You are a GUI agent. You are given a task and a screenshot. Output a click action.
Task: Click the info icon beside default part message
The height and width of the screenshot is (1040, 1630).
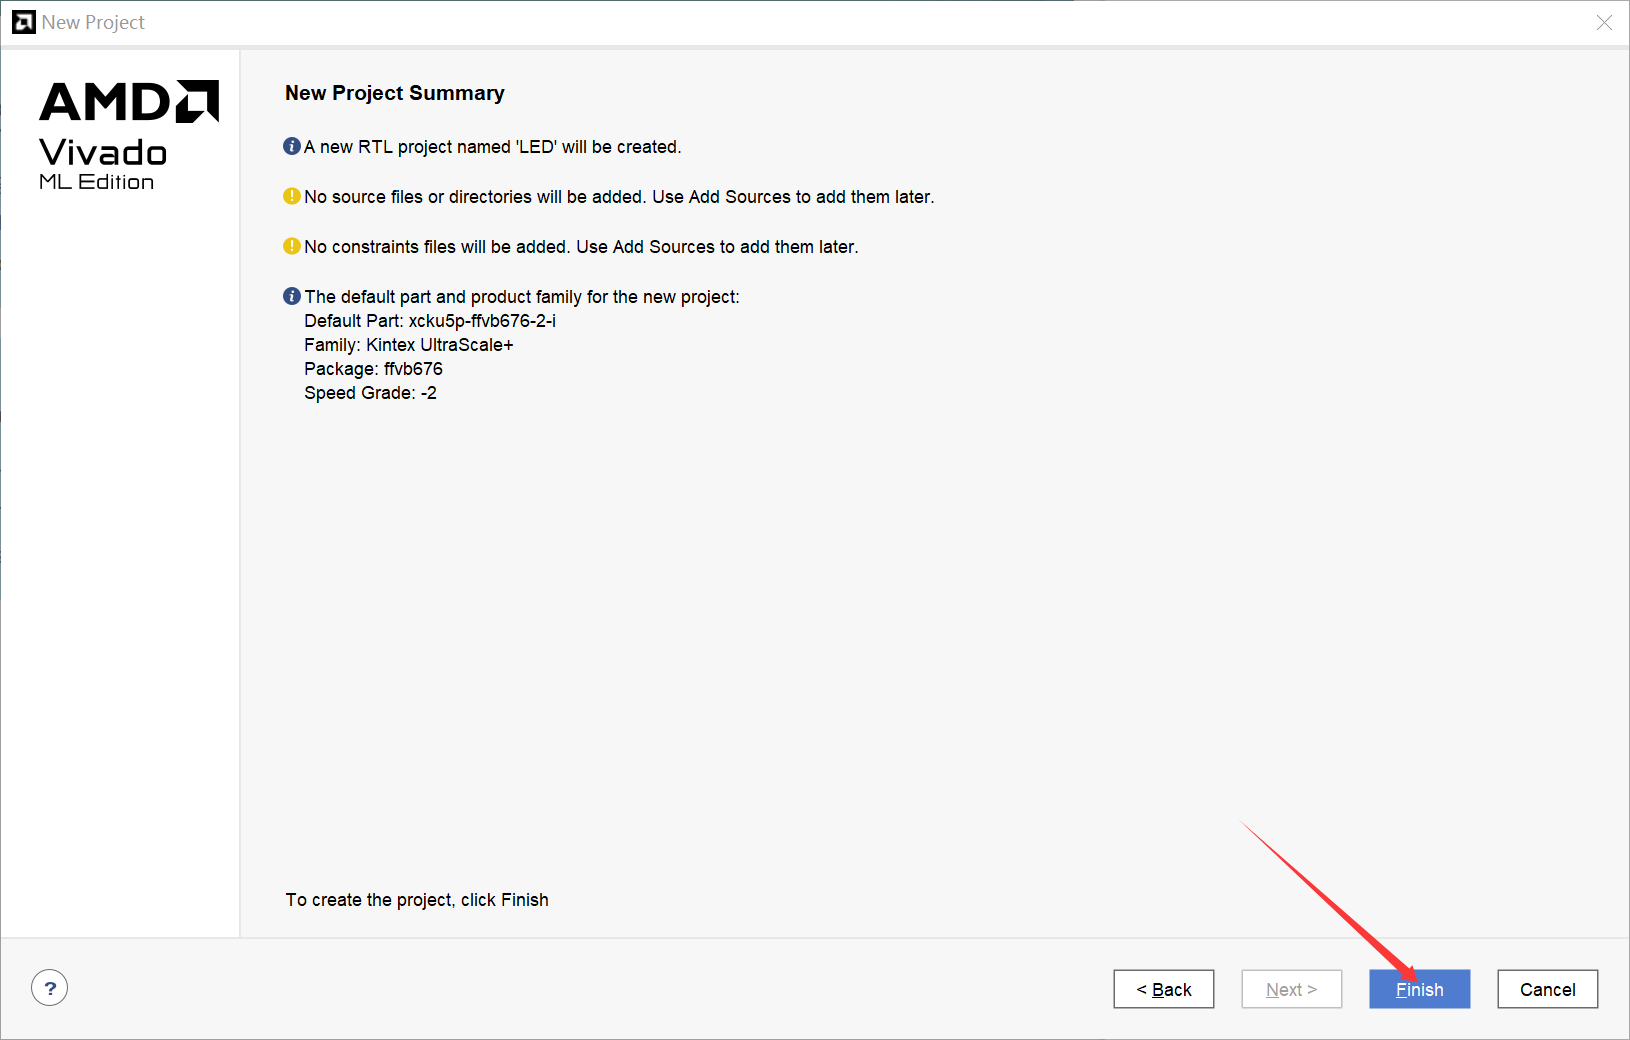point(292,296)
